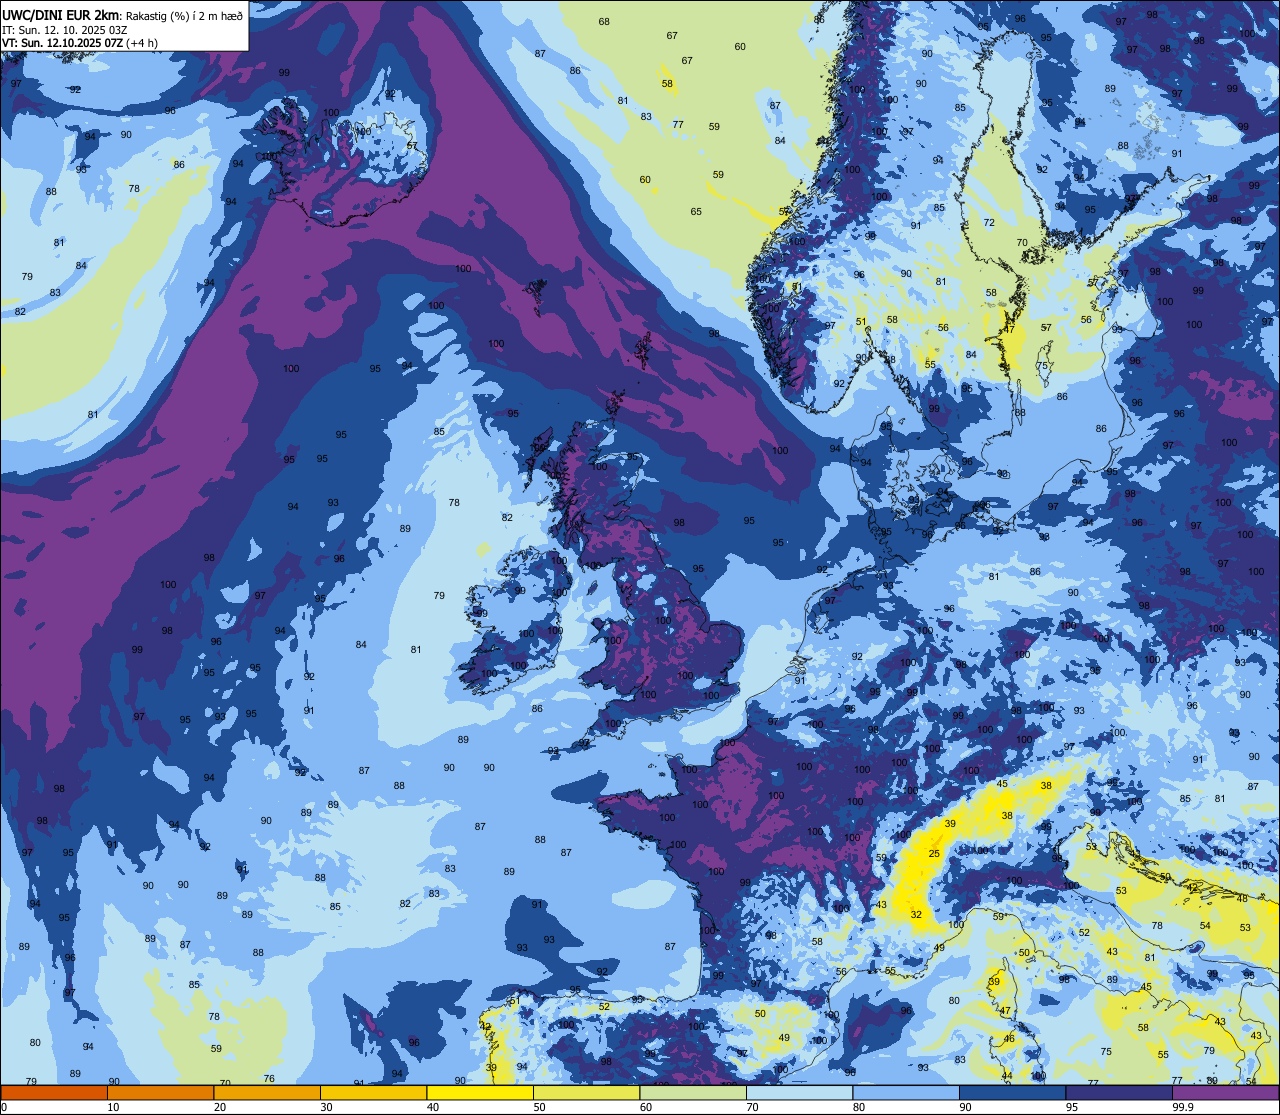
Task: Click the legend tick label '40'
Action: (x=433, y=1107)
